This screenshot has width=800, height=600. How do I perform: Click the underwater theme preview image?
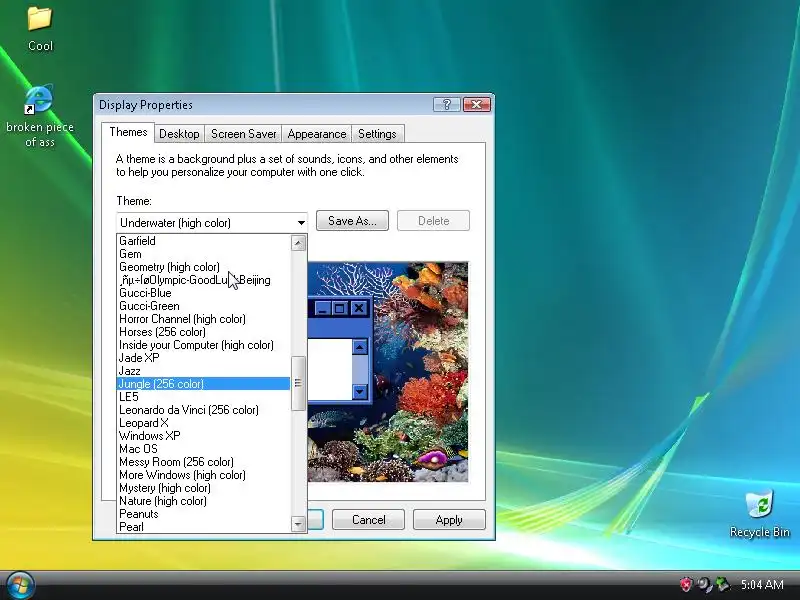pos(388,372)
